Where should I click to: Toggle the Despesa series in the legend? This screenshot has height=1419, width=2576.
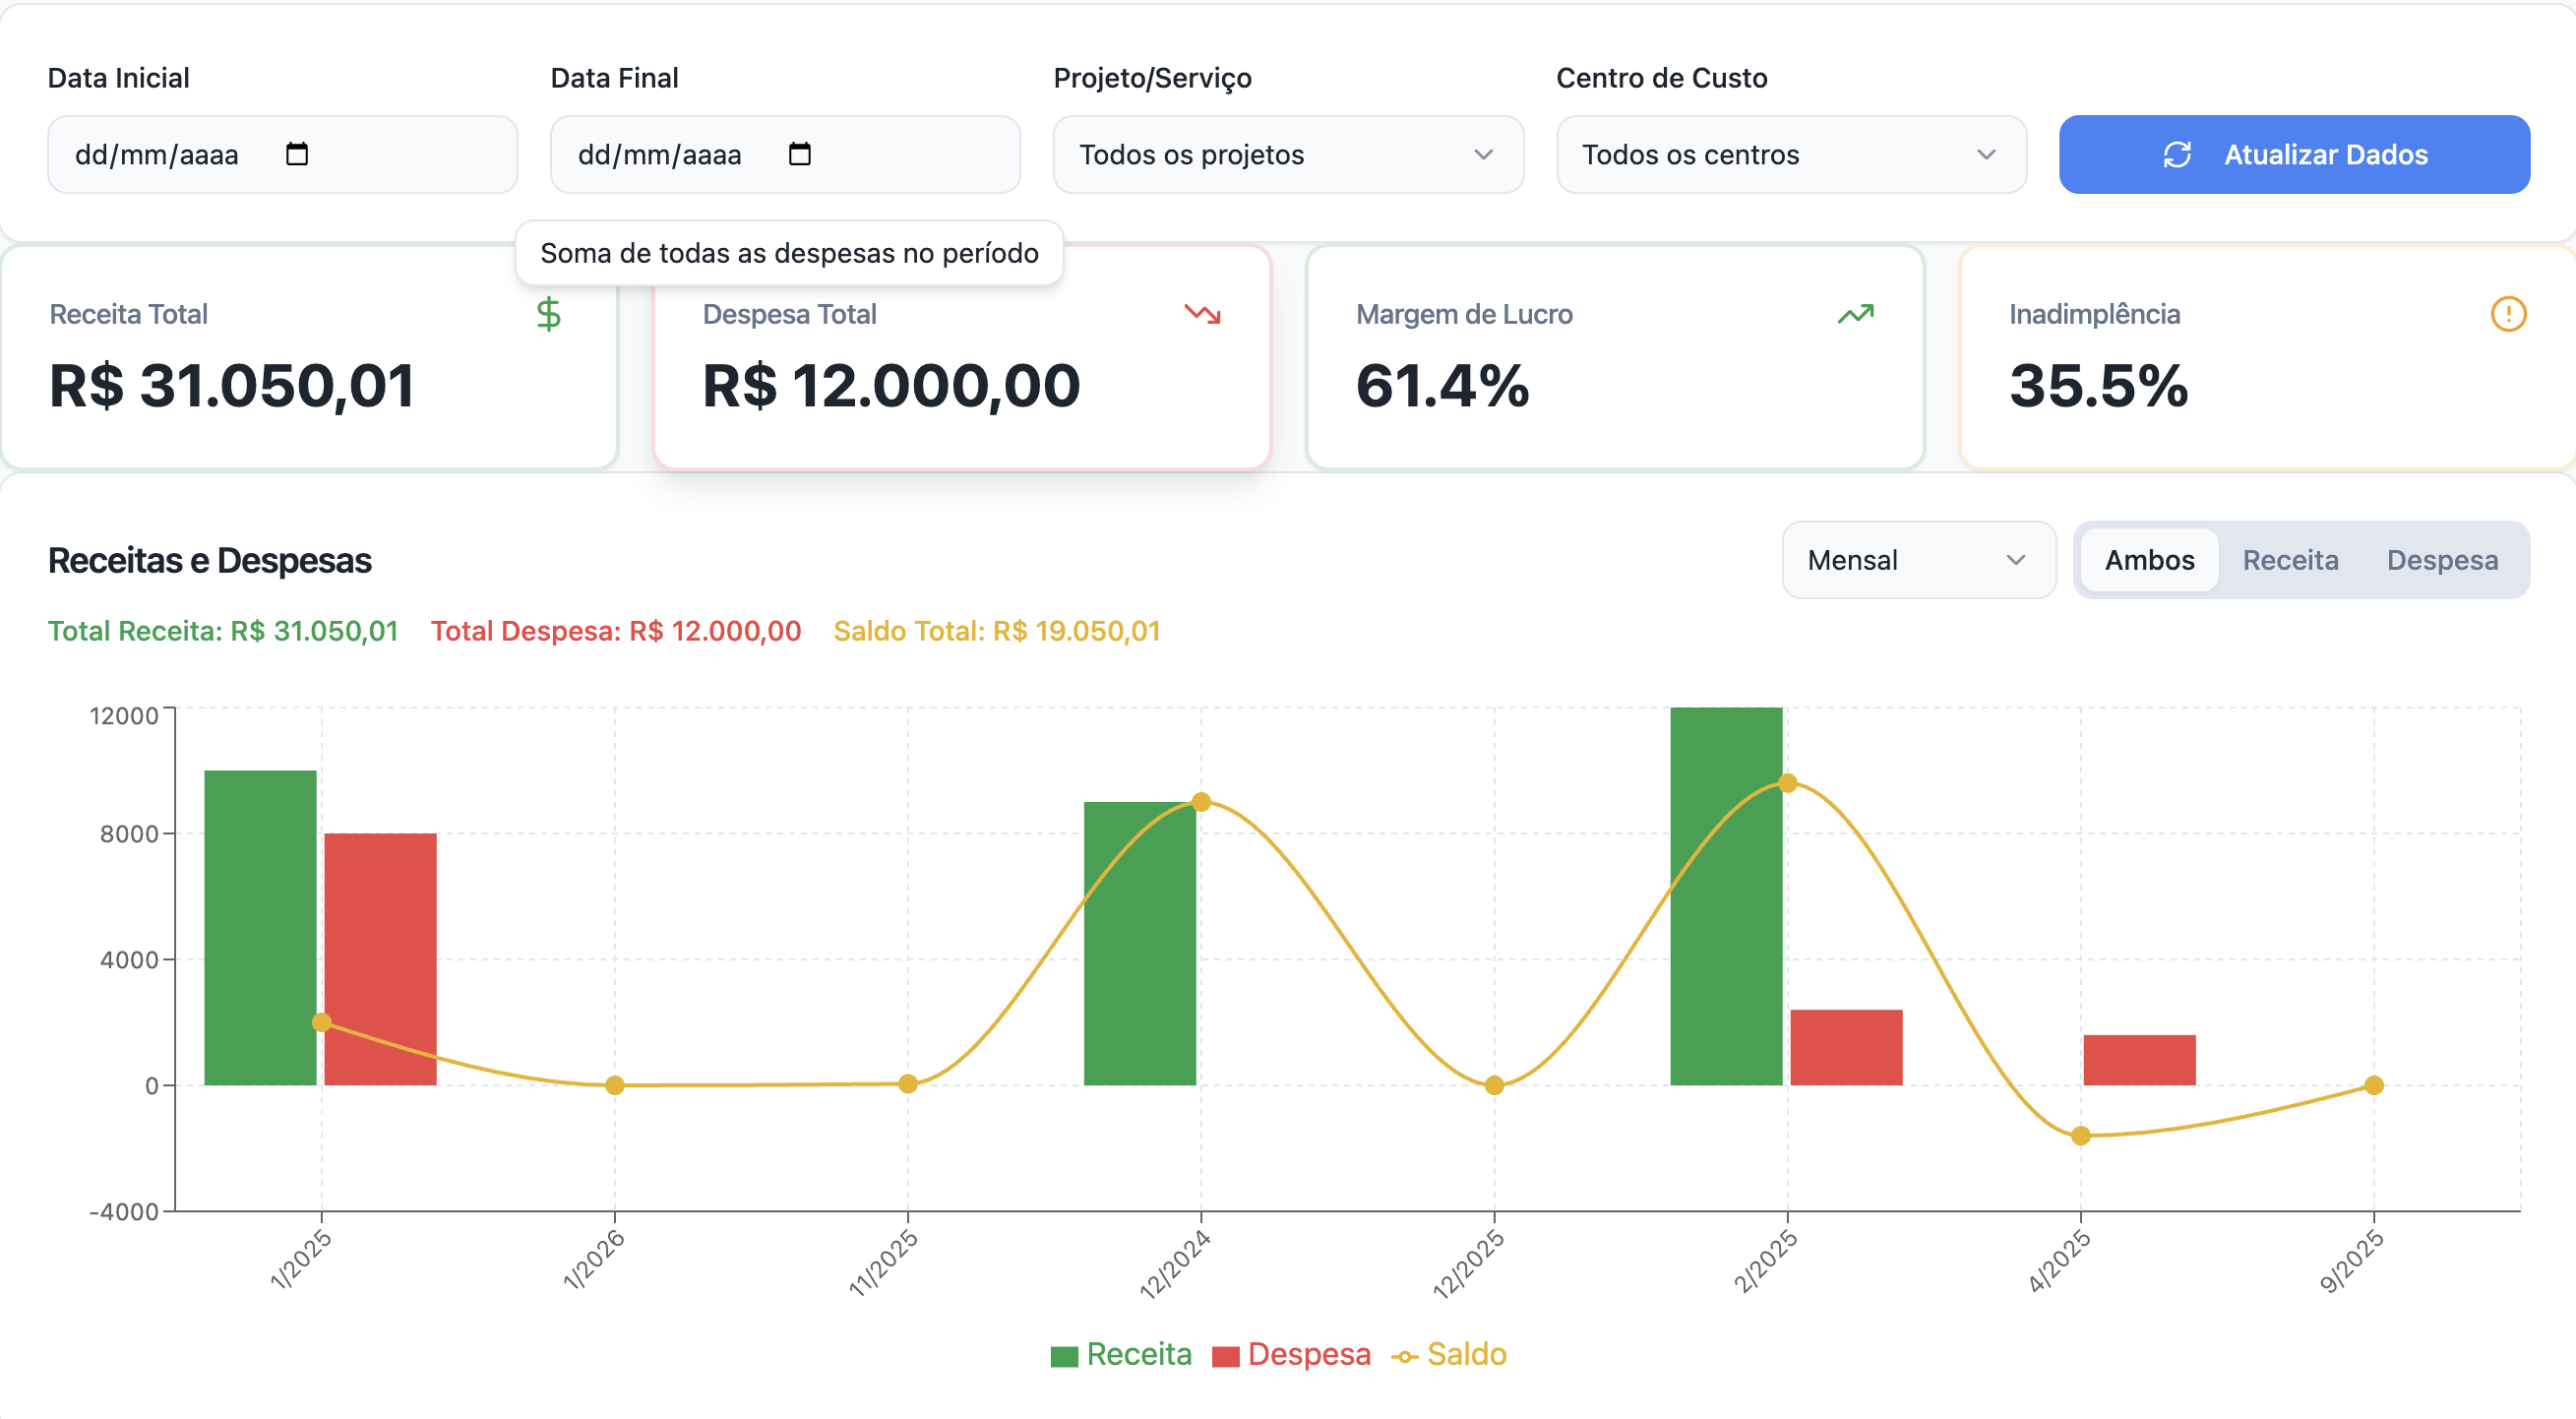1290,1354
